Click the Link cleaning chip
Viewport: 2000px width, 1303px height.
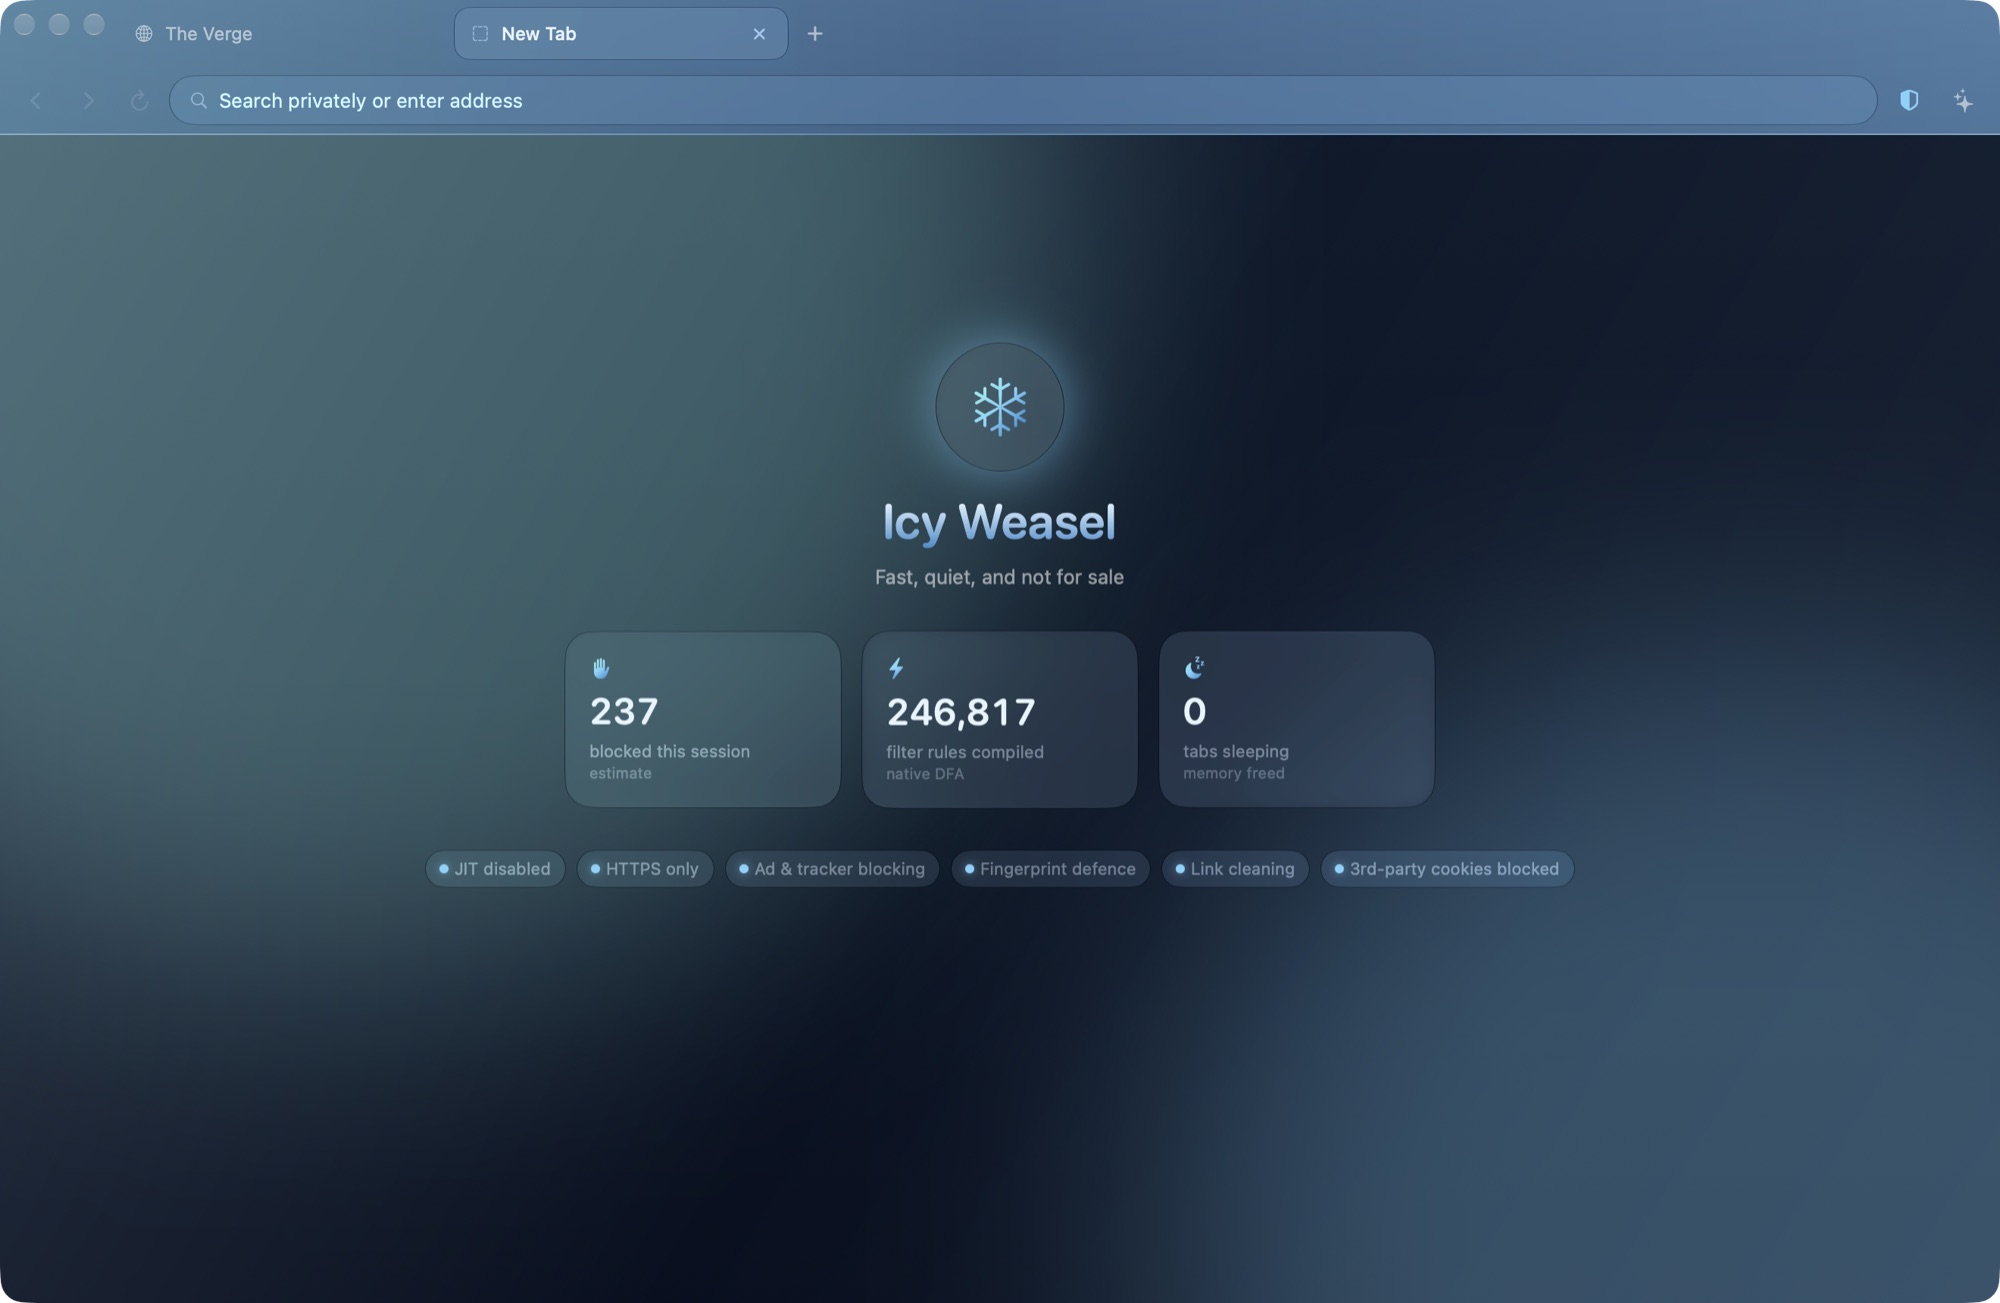click(1235, 869)
